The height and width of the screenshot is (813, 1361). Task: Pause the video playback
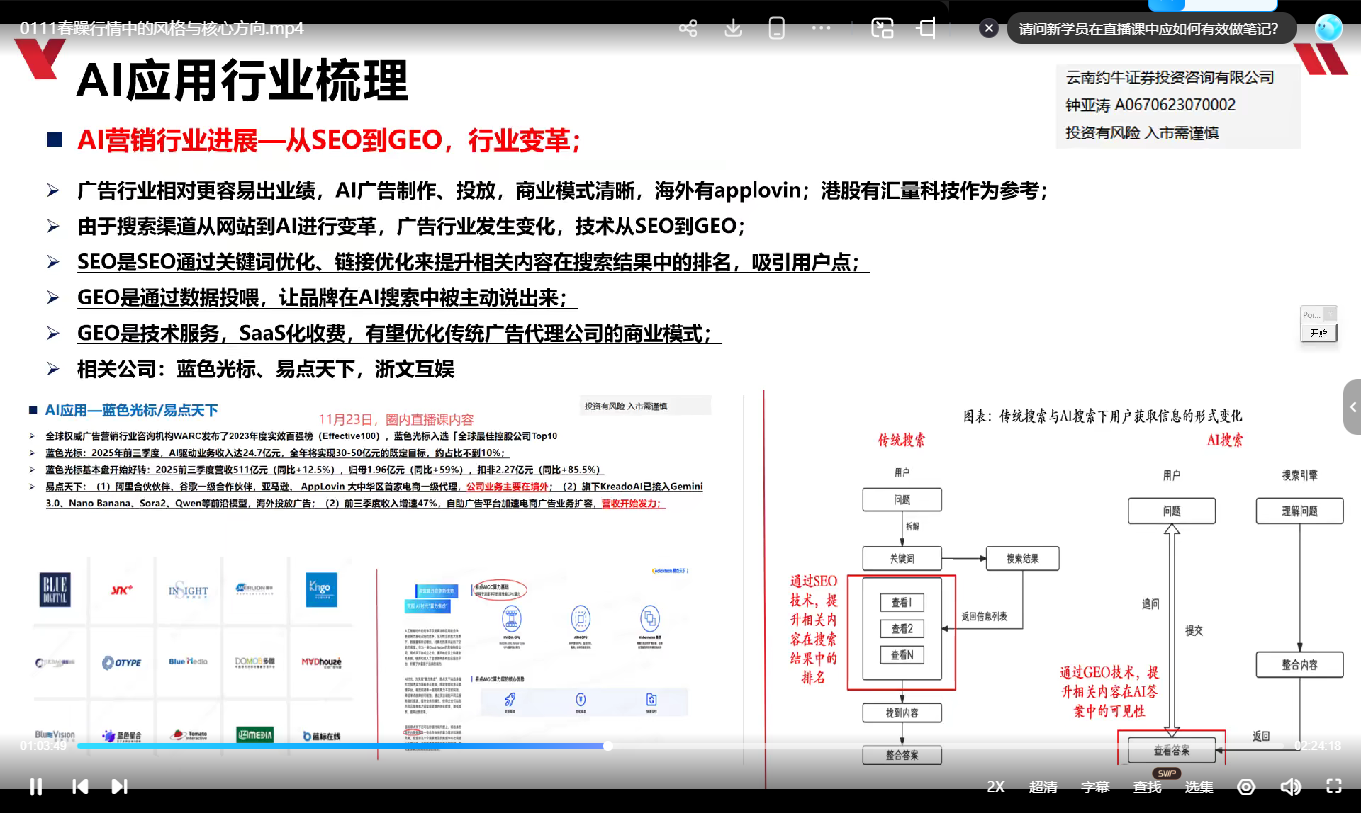tap(36, 786)
